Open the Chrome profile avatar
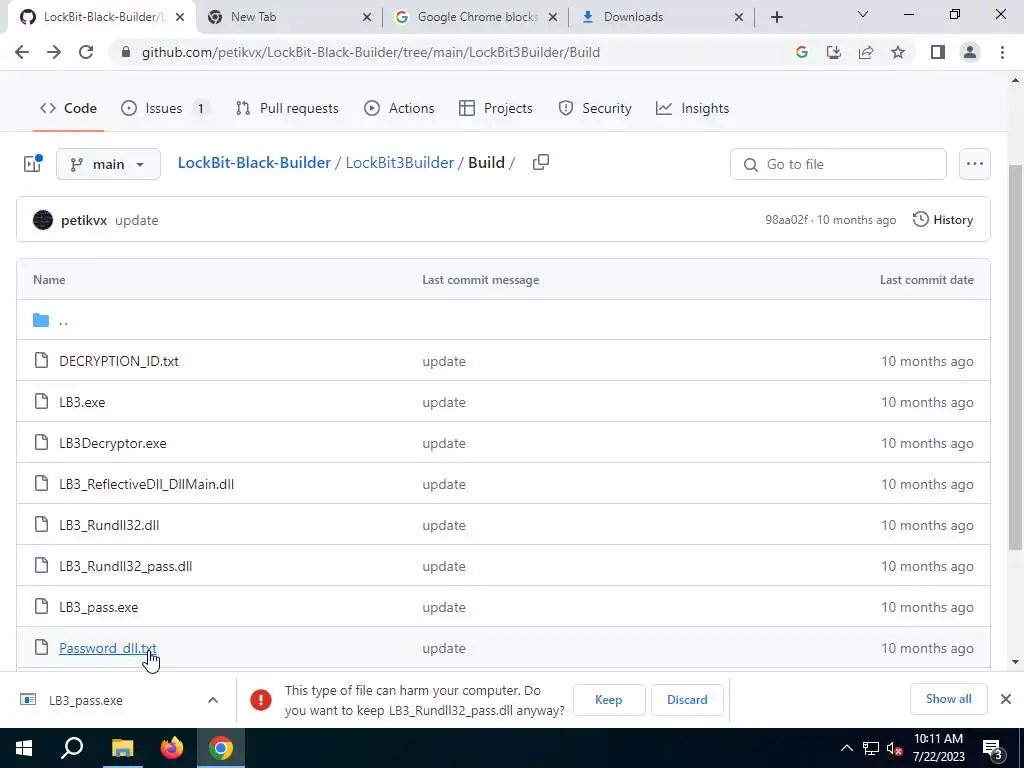 [x=970, y=52]
